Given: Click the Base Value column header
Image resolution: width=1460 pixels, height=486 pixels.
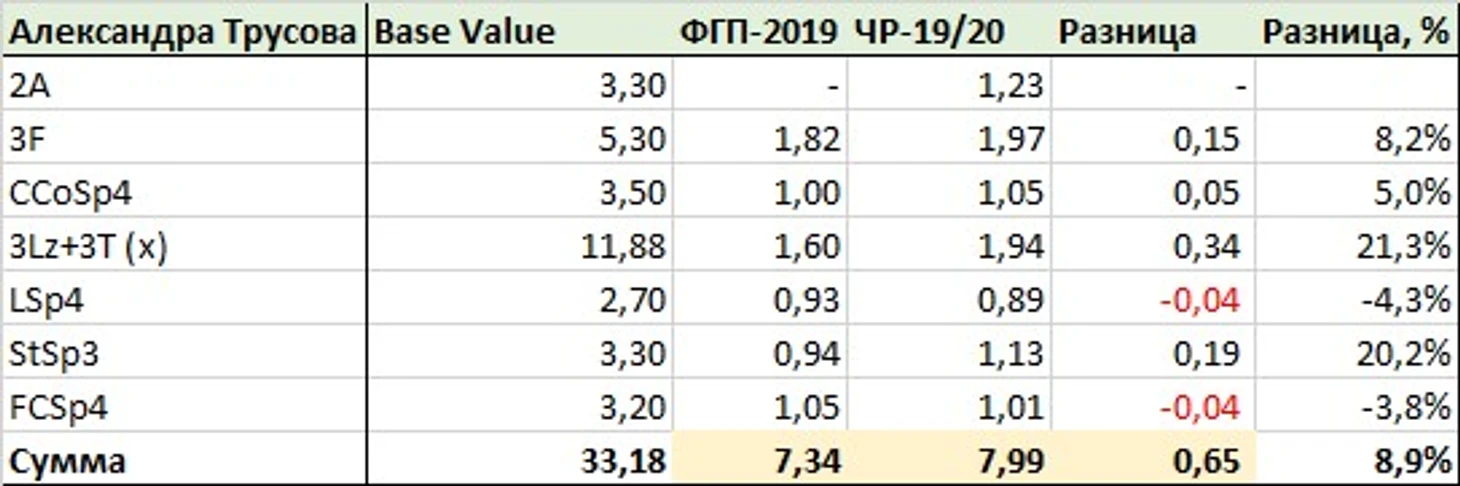Looking at the screenshot, I should 519,32.
